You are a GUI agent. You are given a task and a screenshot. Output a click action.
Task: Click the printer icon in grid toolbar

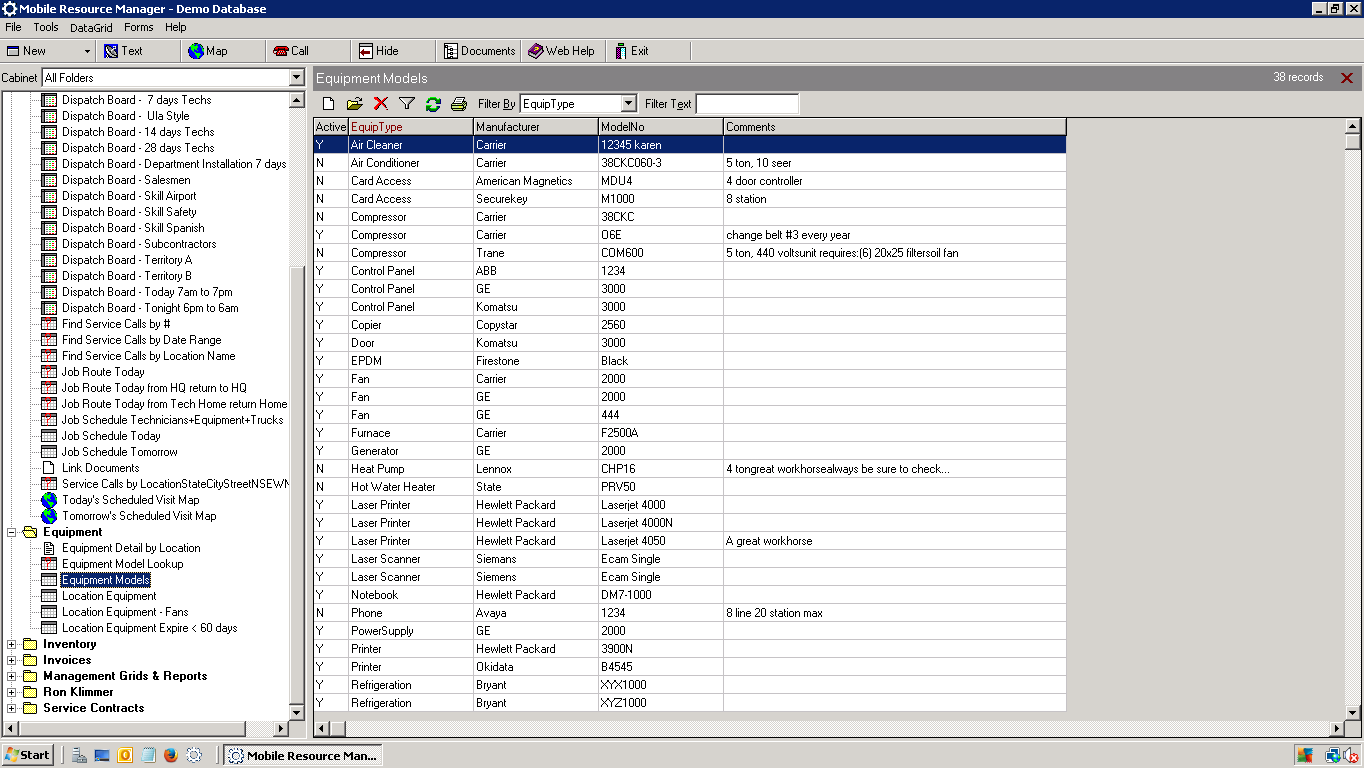[459, 104]
